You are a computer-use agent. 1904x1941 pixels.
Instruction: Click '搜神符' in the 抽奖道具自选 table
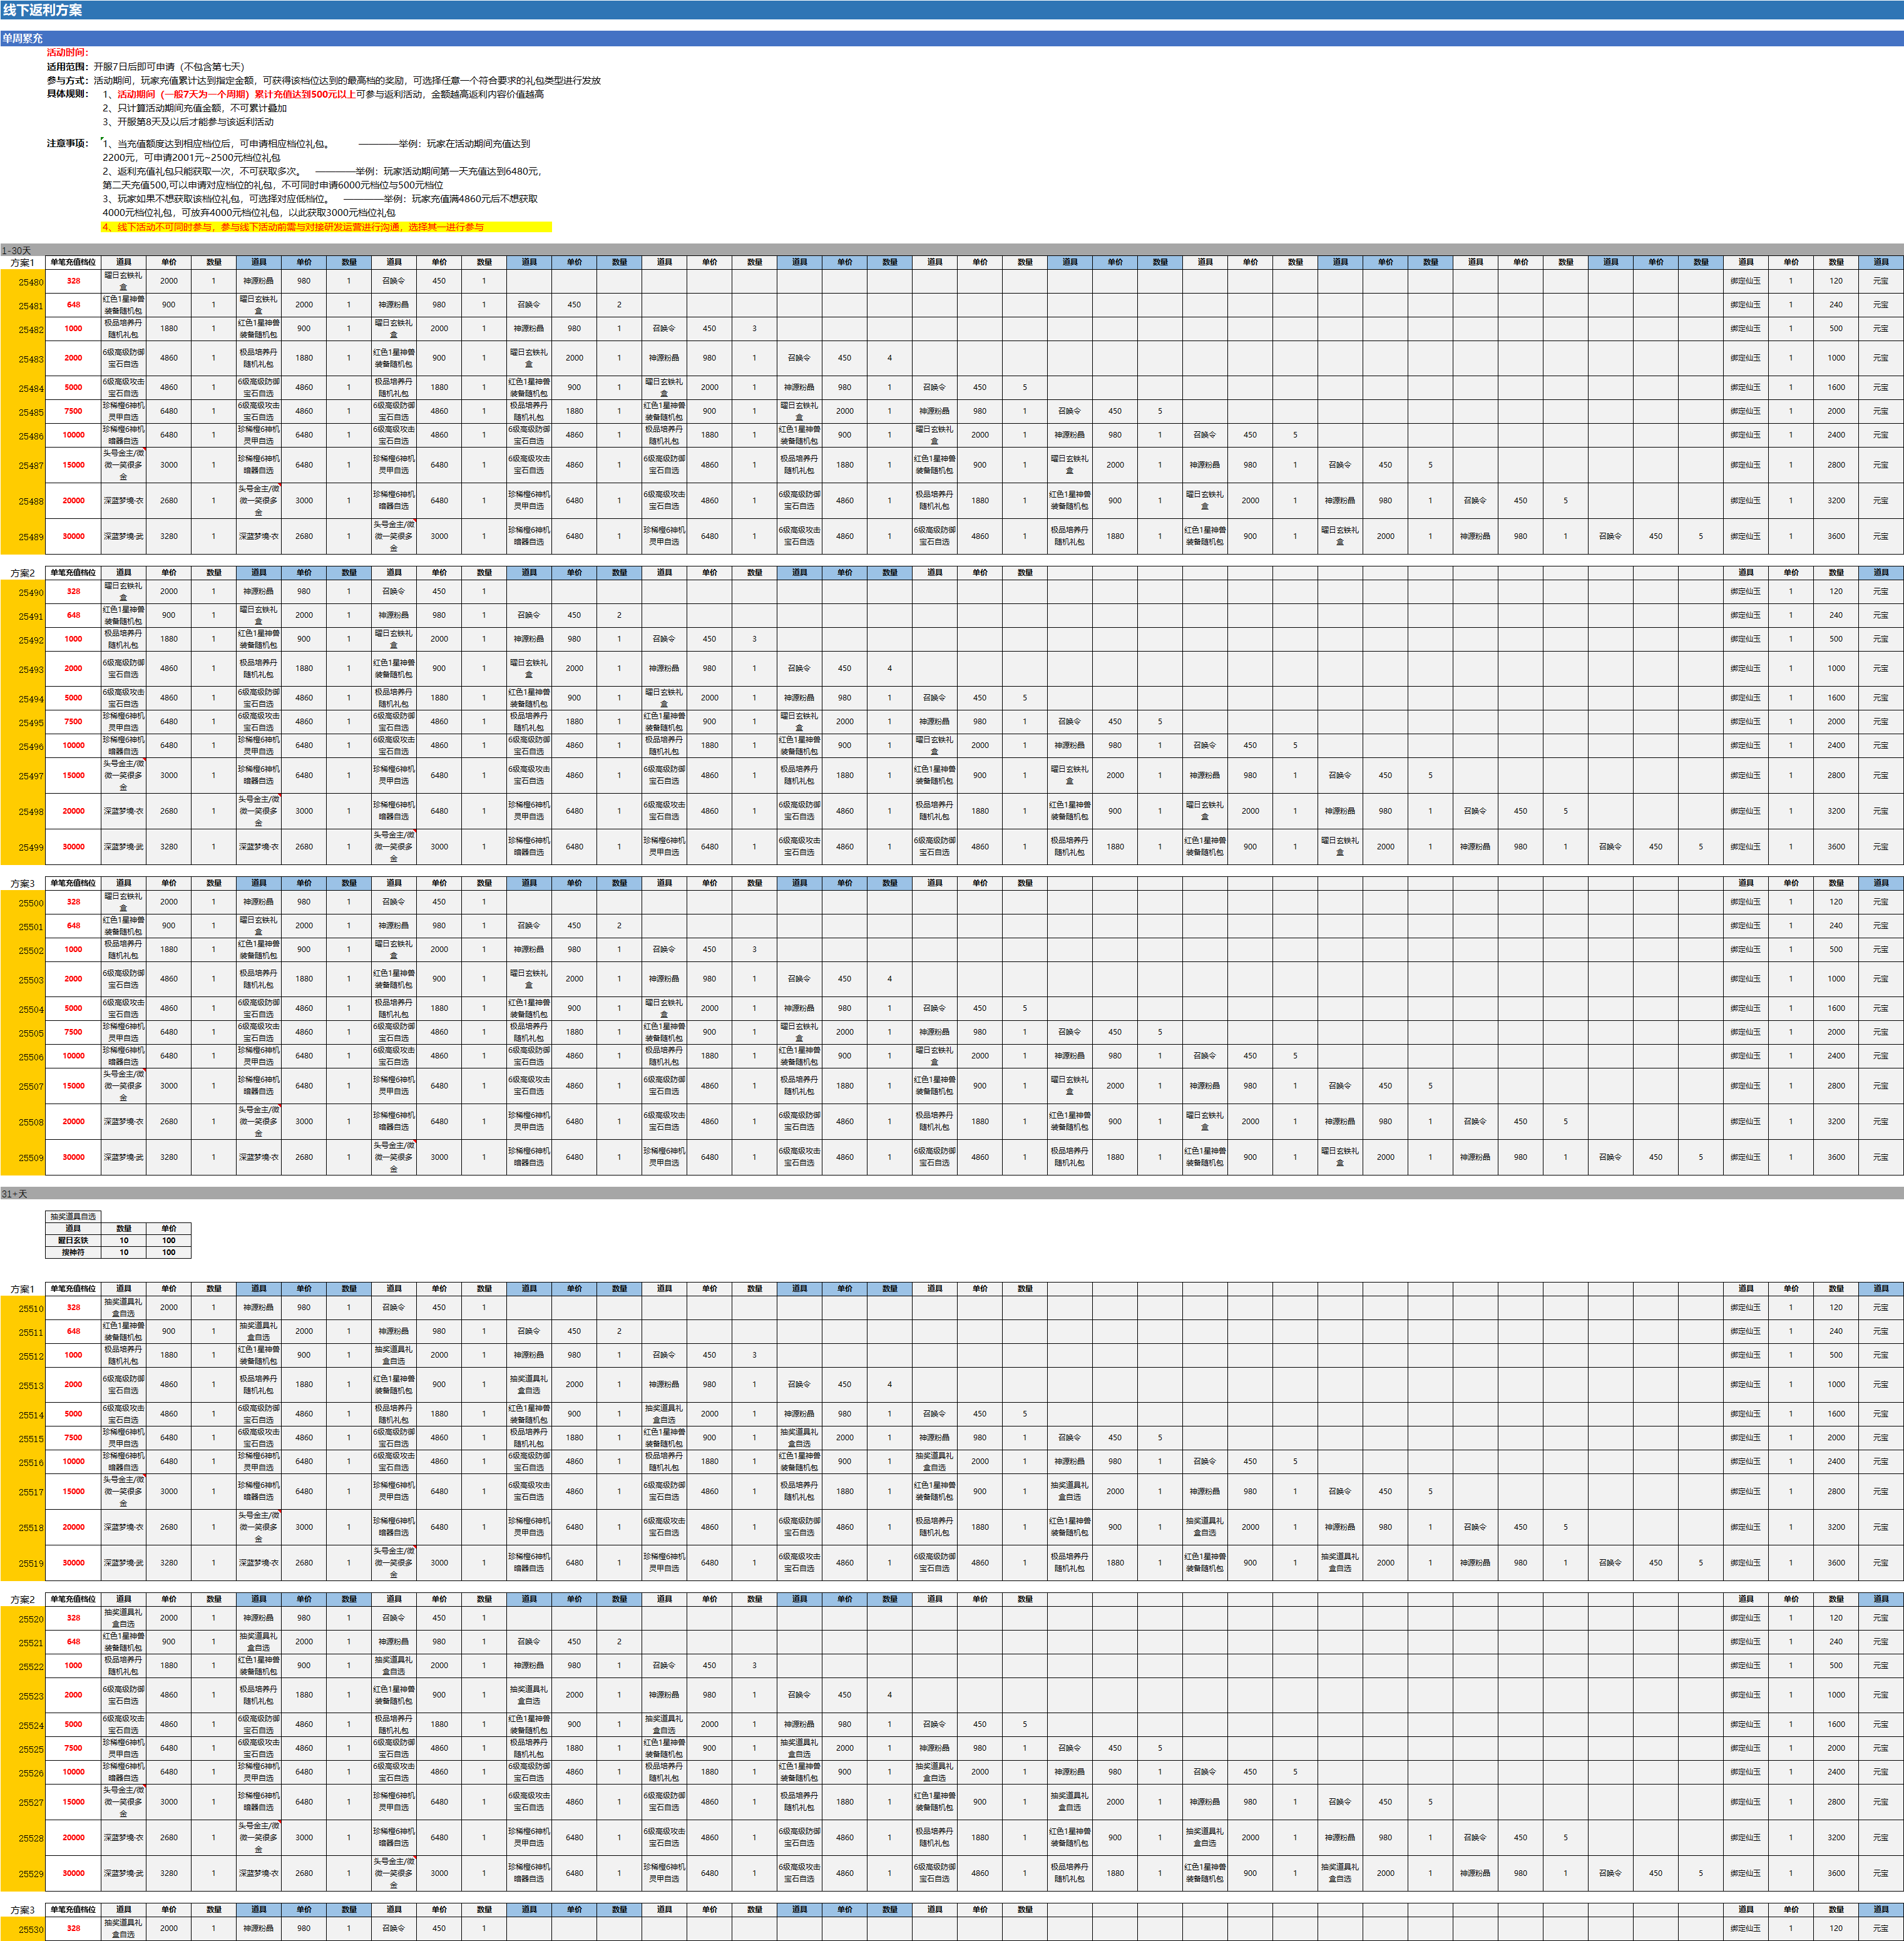pos(73,1252)
